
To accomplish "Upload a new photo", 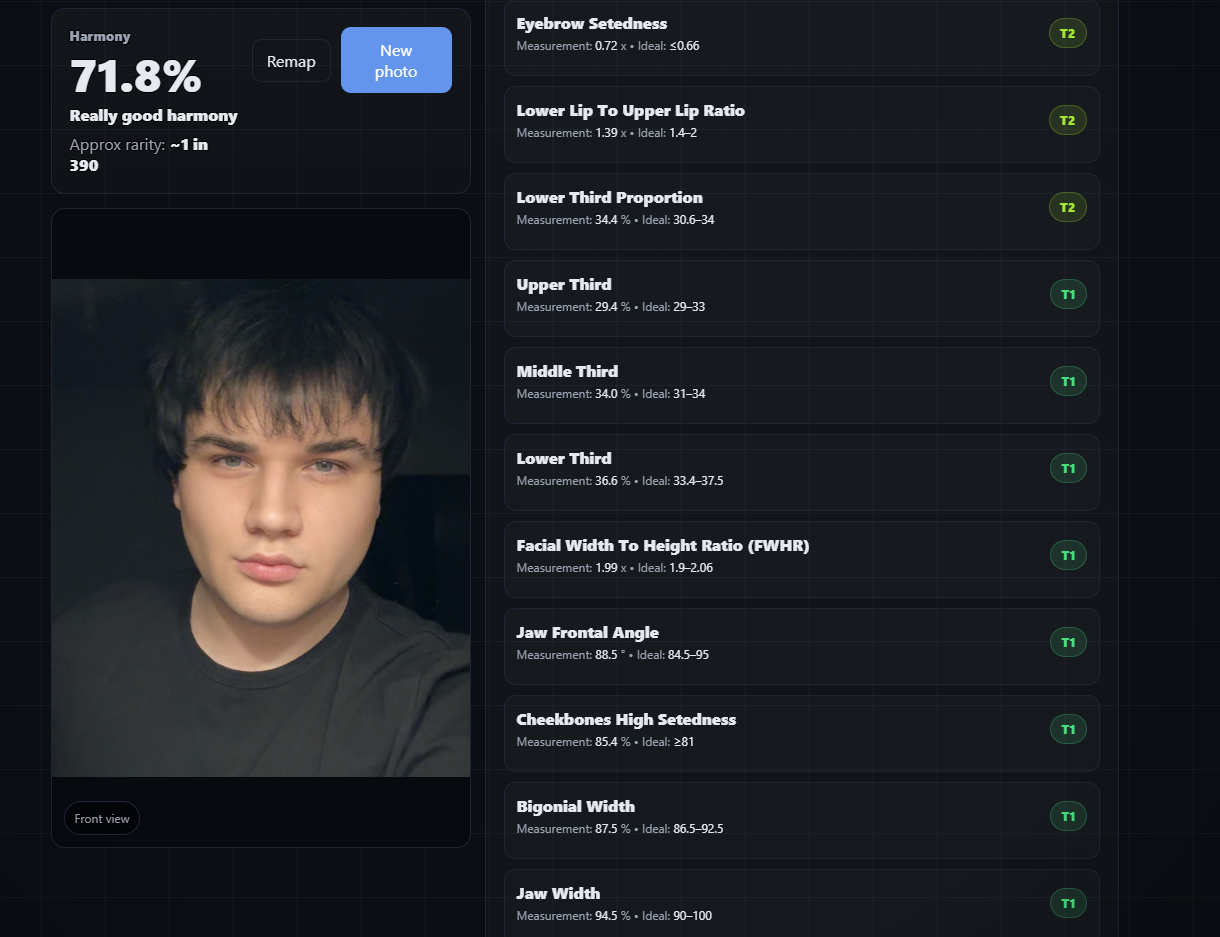I will point(396,60).
